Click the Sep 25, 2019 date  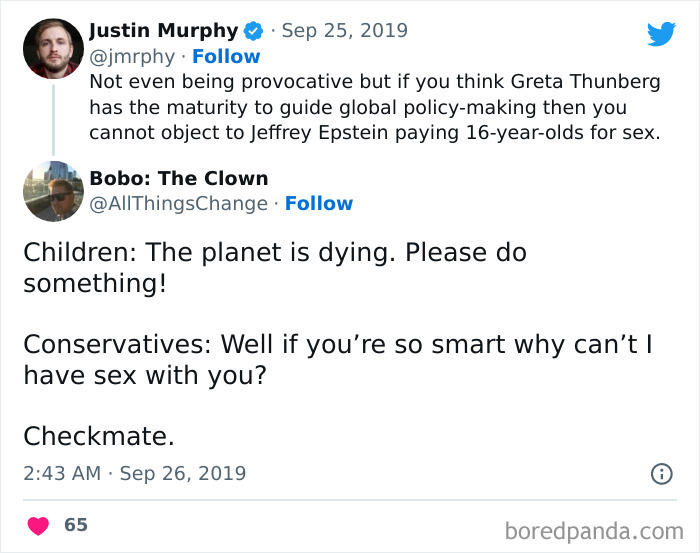tap(344, 30)
